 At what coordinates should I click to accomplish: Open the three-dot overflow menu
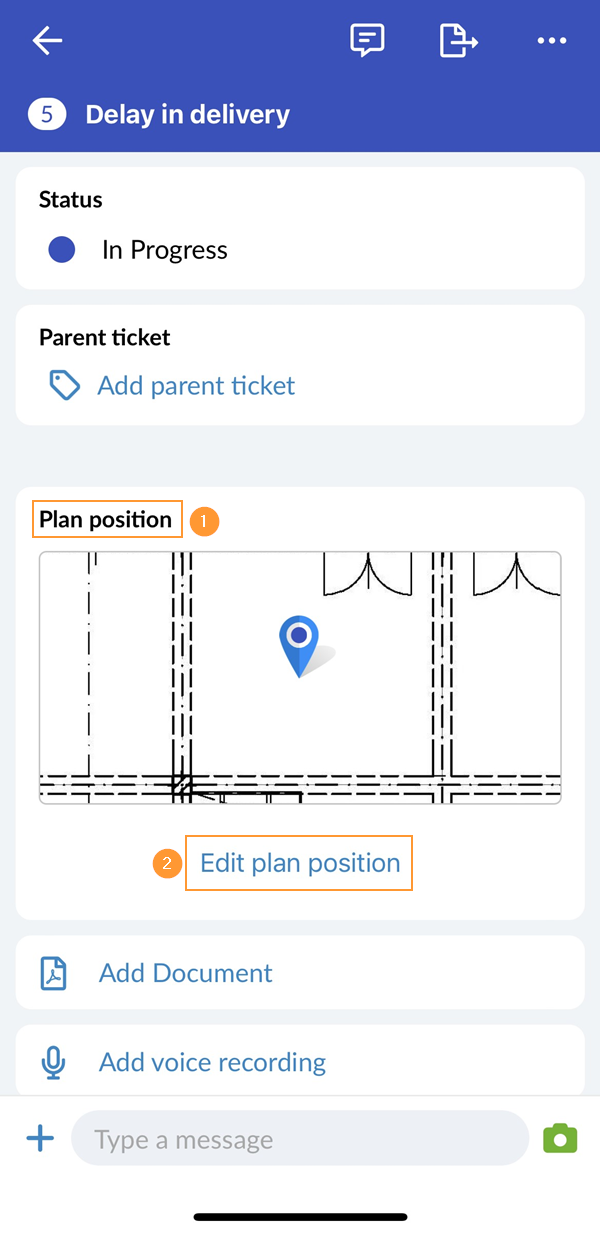click(551, 40)
